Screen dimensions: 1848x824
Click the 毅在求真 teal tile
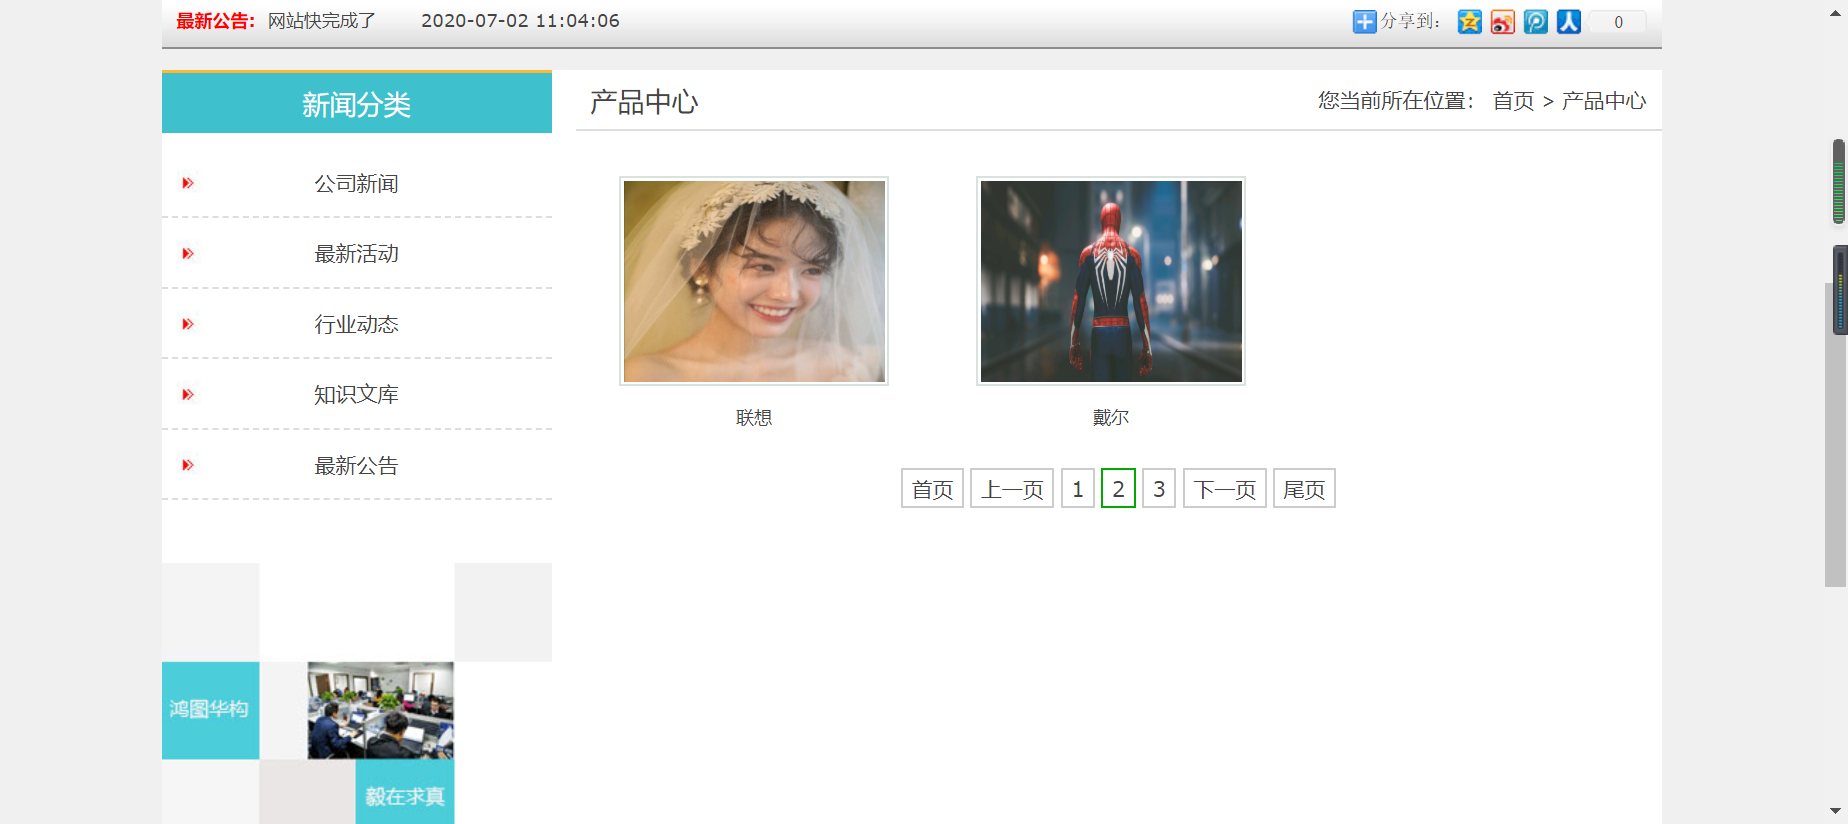(405, 792)
